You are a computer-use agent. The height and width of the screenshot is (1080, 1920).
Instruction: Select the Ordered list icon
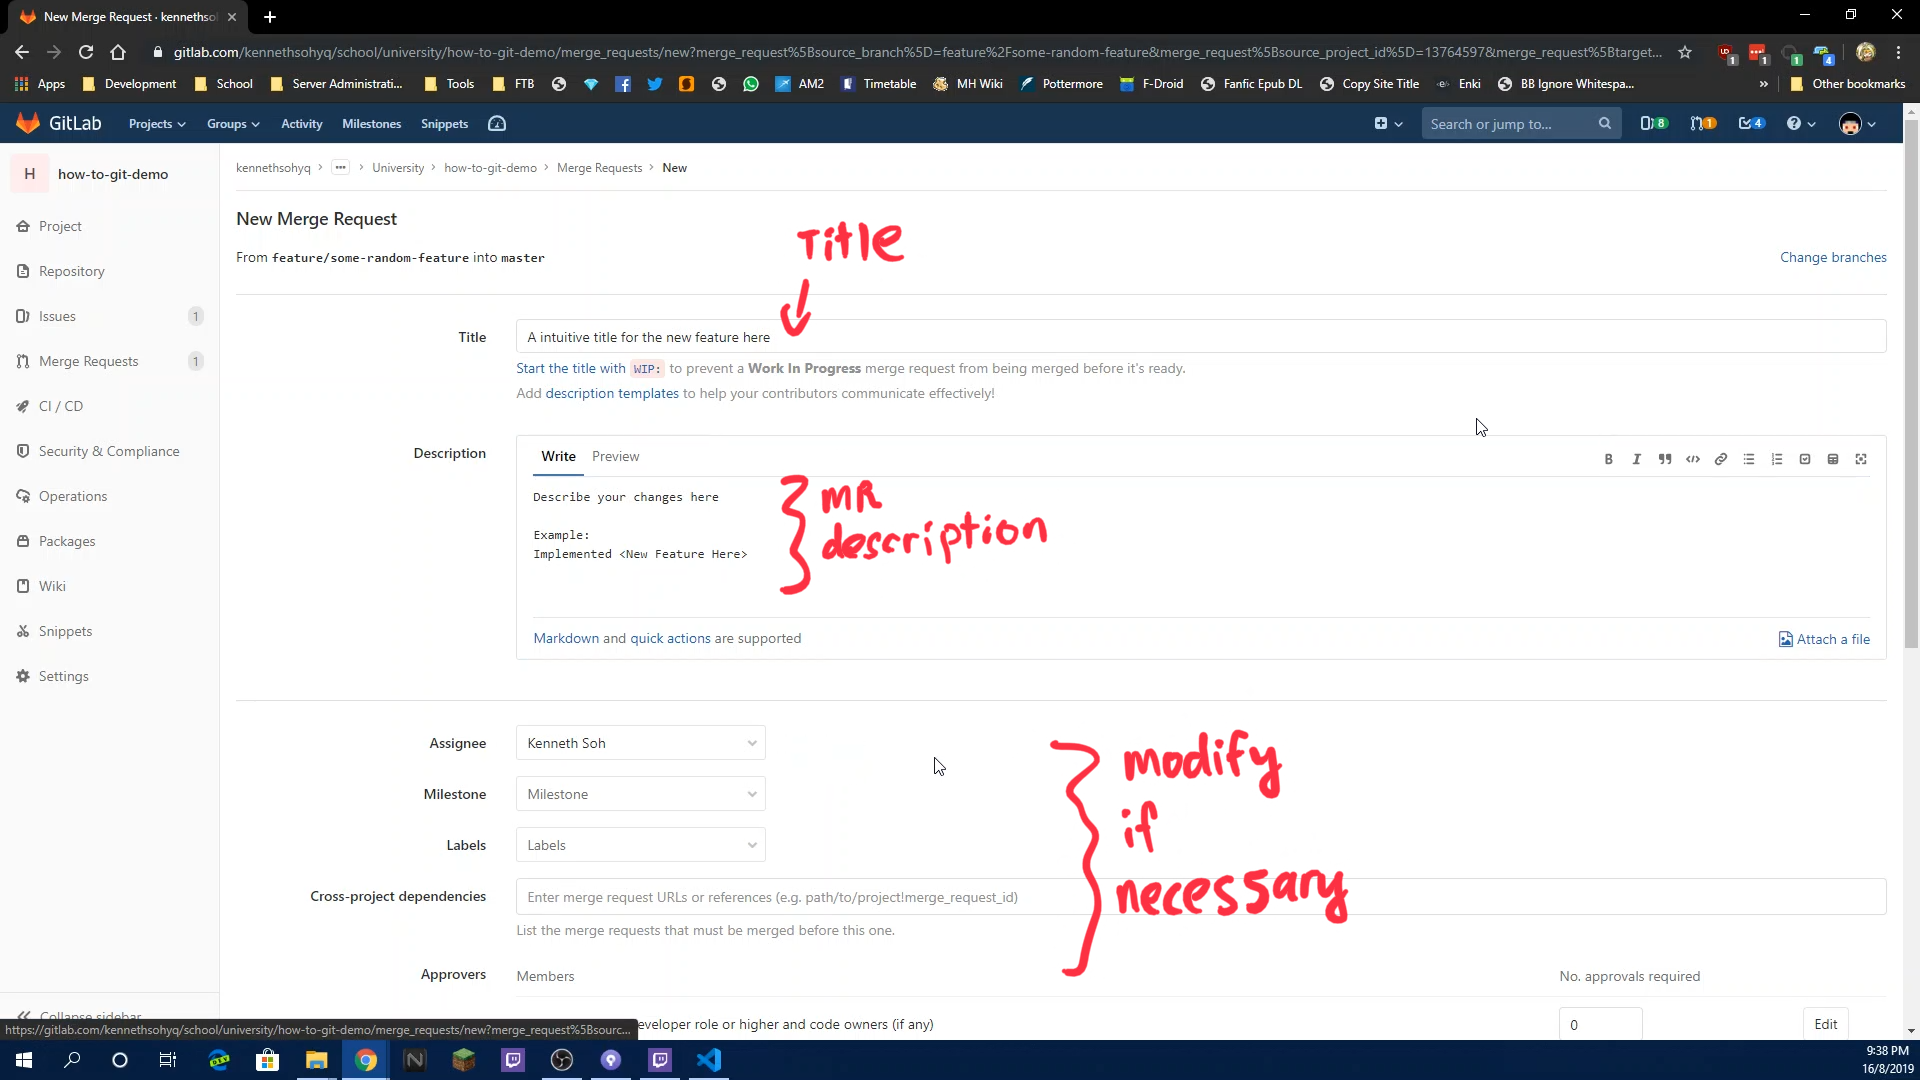(1776, 458)
